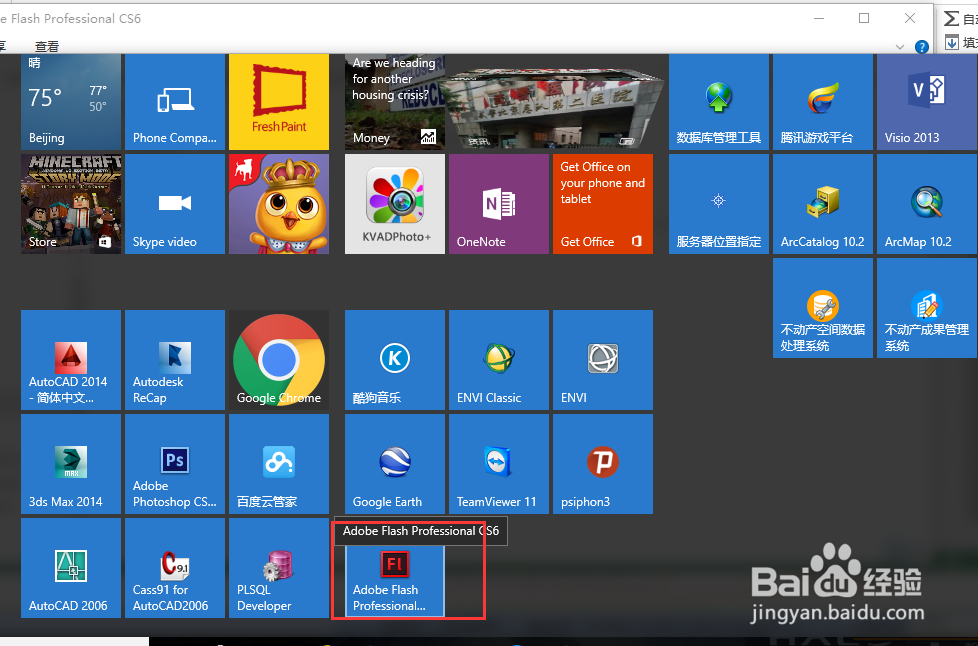Image resolution: width=978 pixels, height=646 pixels.
Task: Open 不动产空间数据处理系统 tile
Action: (823, 308)
